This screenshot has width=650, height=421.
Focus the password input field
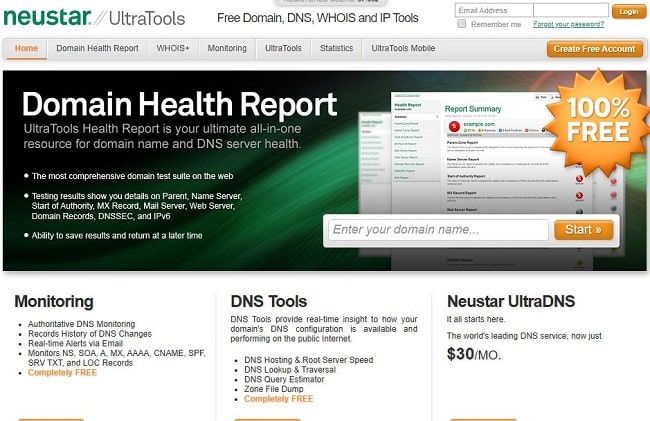[571, 10]
